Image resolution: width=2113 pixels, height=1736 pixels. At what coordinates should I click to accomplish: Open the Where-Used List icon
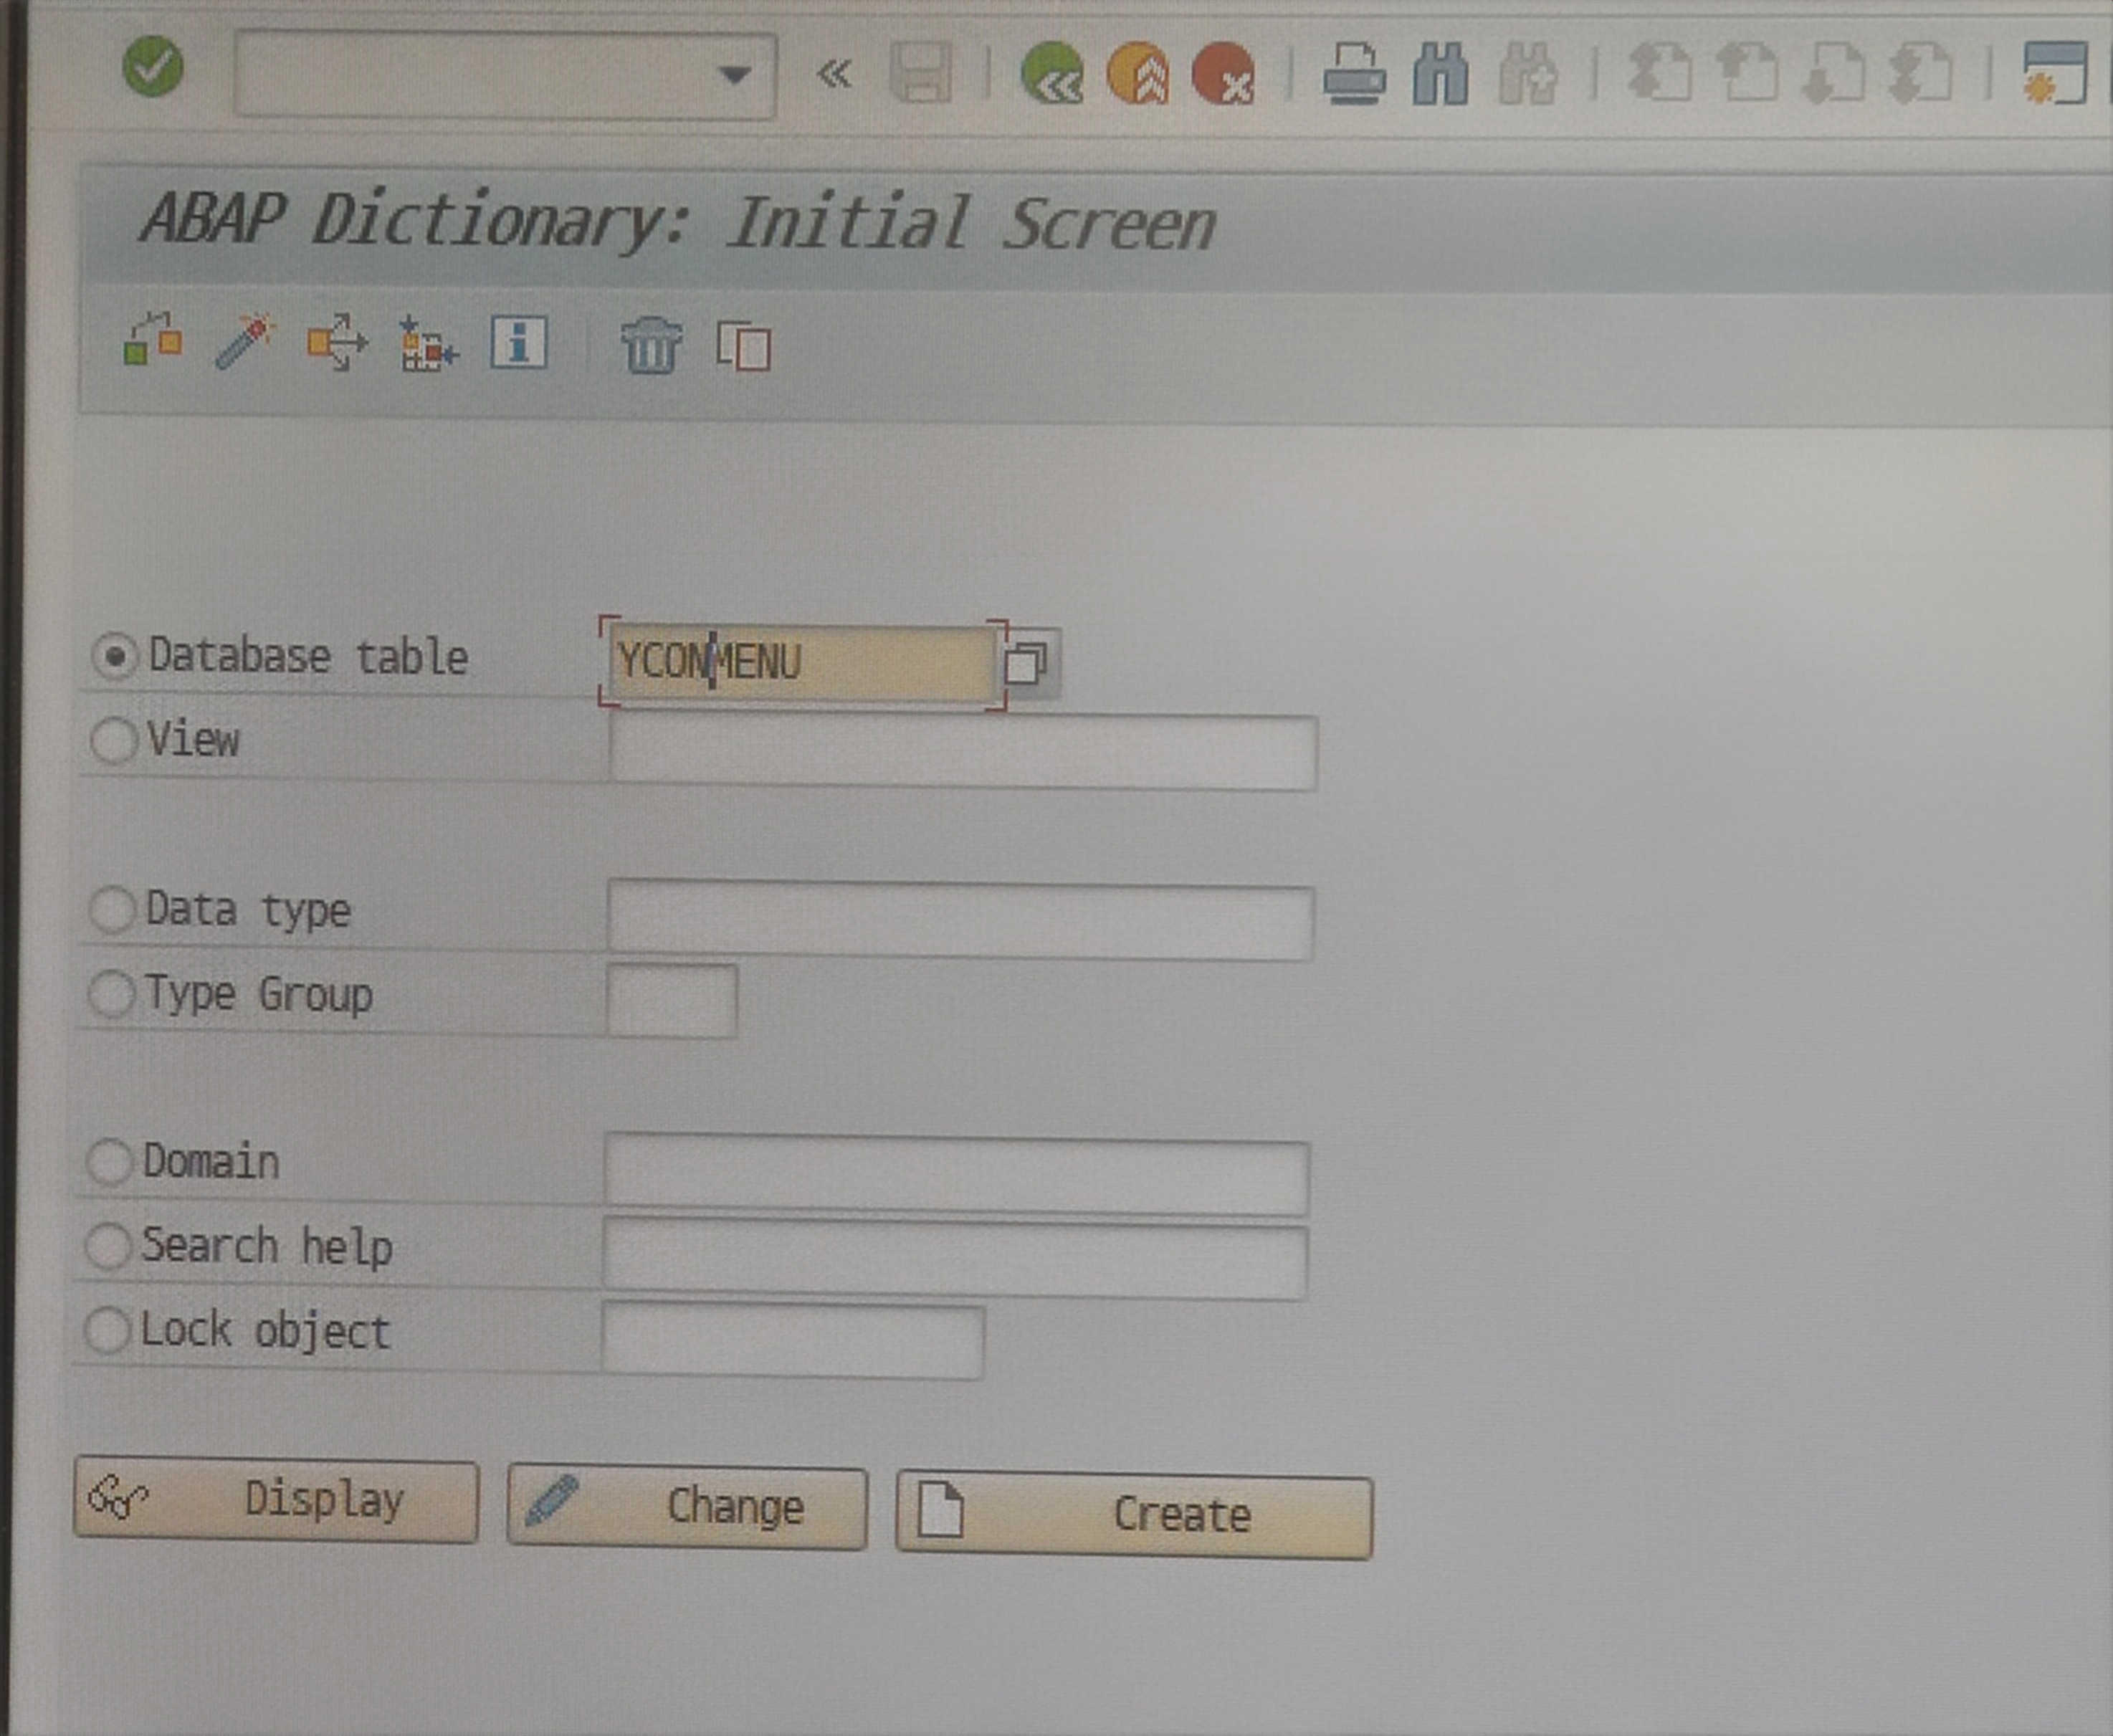[x=337, y=342]
